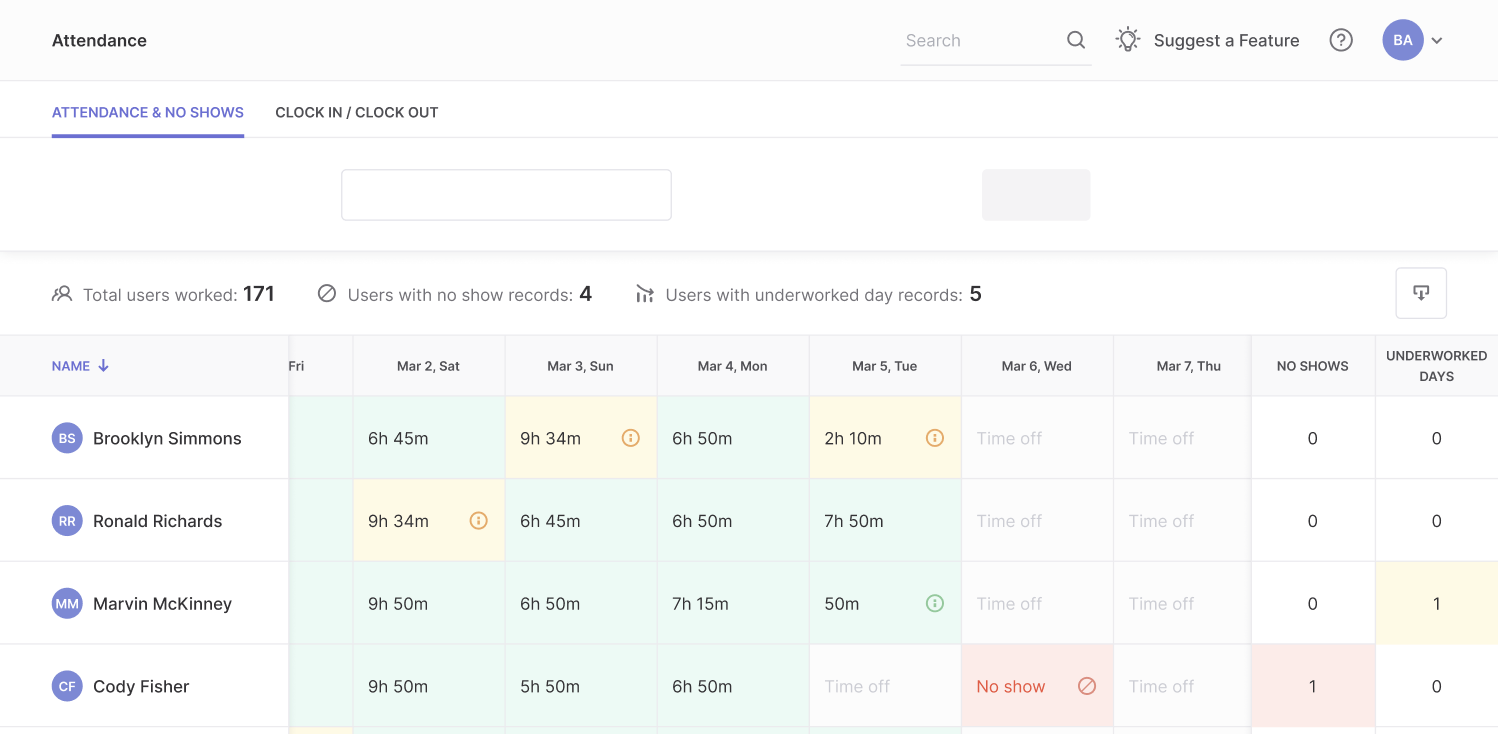Click the warning icon on Ronald's Saturday entry
Screen dimensions: 1498x734
click(x=479, y=520)
